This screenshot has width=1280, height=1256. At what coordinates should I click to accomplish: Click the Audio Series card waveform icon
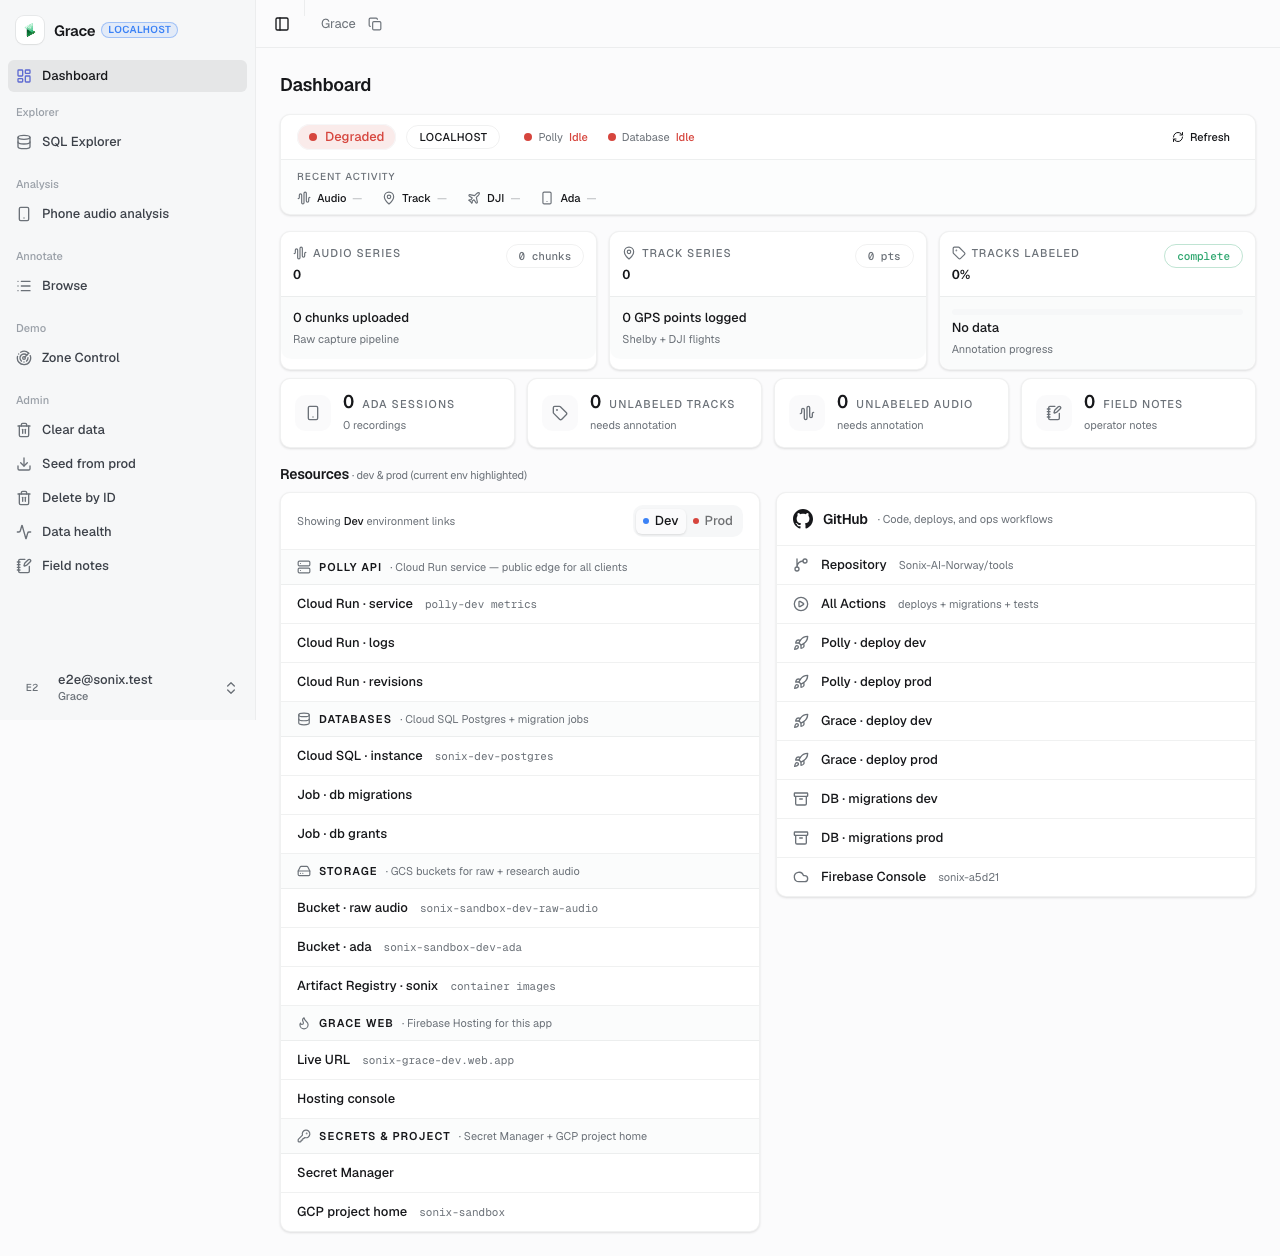click(x=300, y=253)
